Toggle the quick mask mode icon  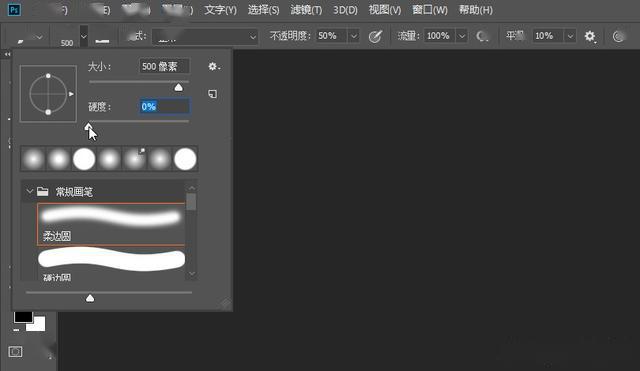16,351
